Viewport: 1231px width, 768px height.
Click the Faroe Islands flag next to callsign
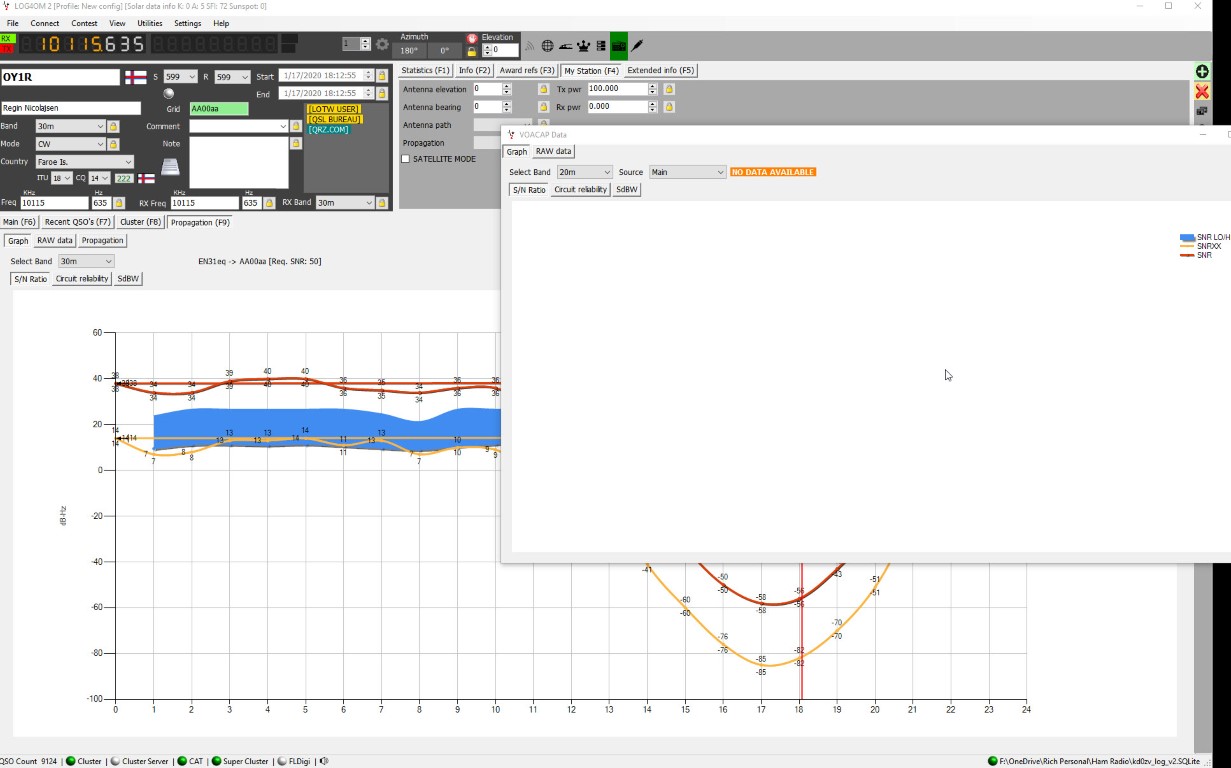(136, 77)
